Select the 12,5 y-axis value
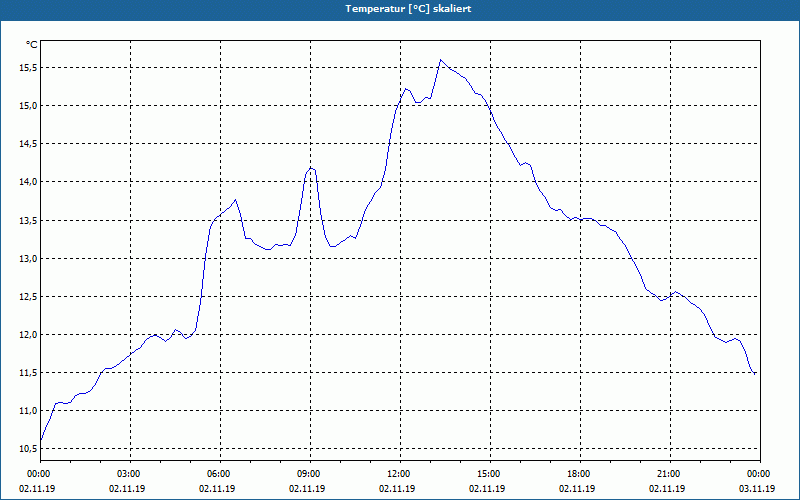This screenshot has width=800, height=500. point(26,296)
